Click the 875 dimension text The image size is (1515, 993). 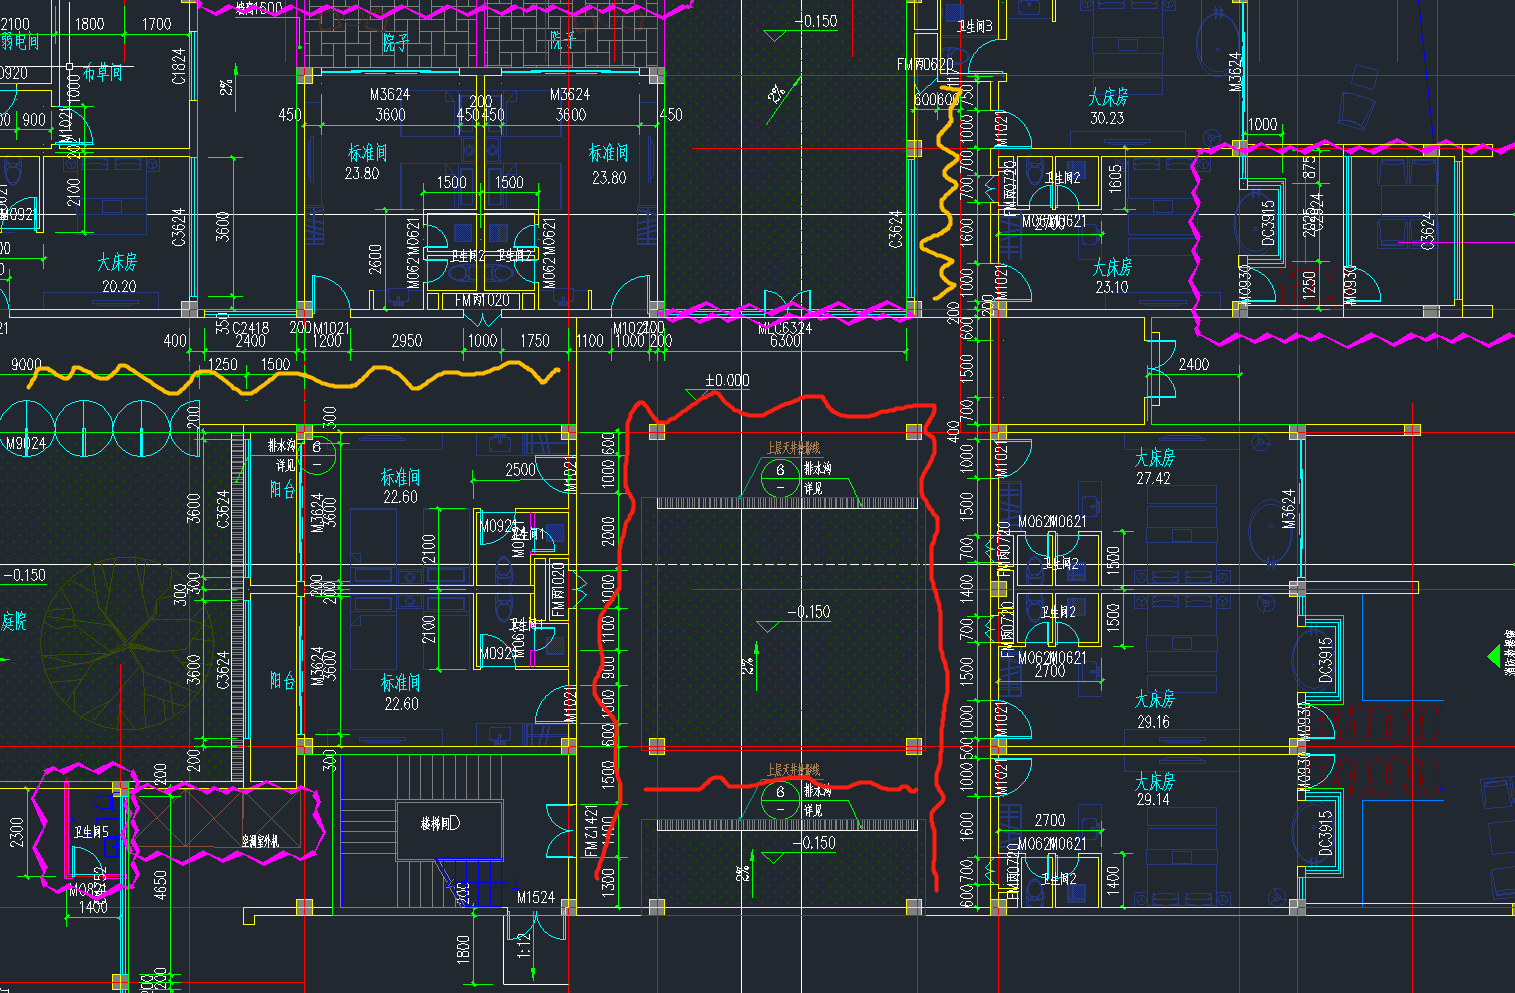[1310, 168]
